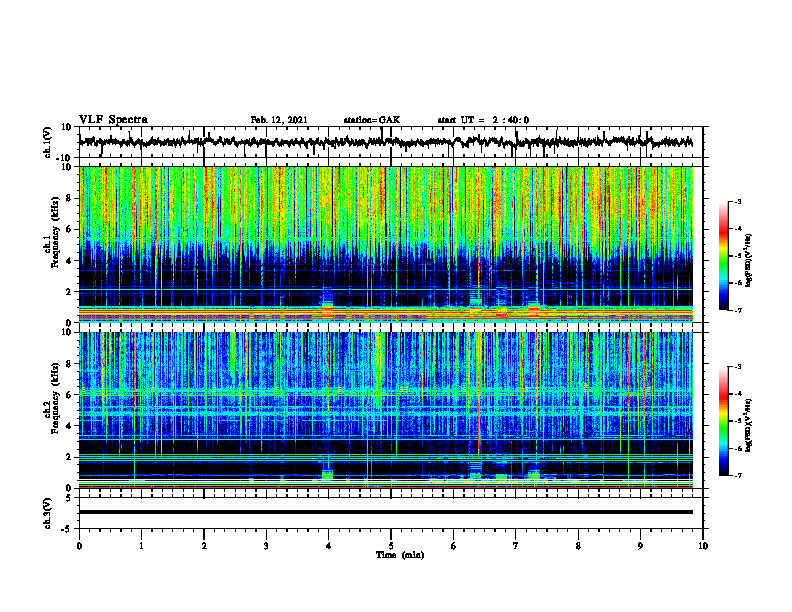Click time axis tick label "6"

[454, 546]
